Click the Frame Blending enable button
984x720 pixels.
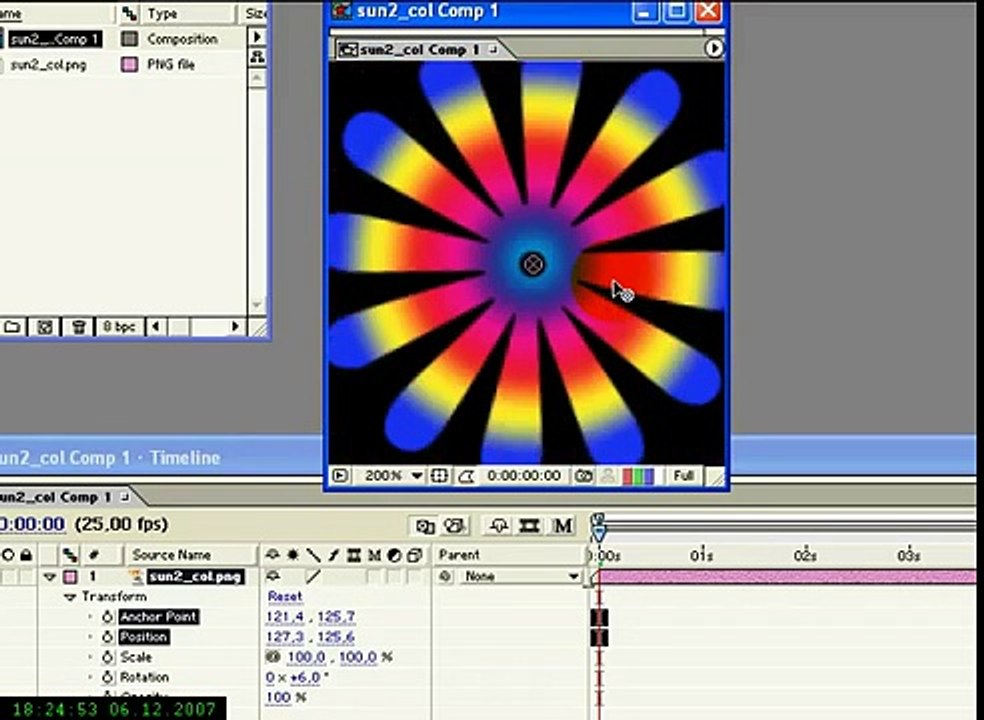click(530, 525)
